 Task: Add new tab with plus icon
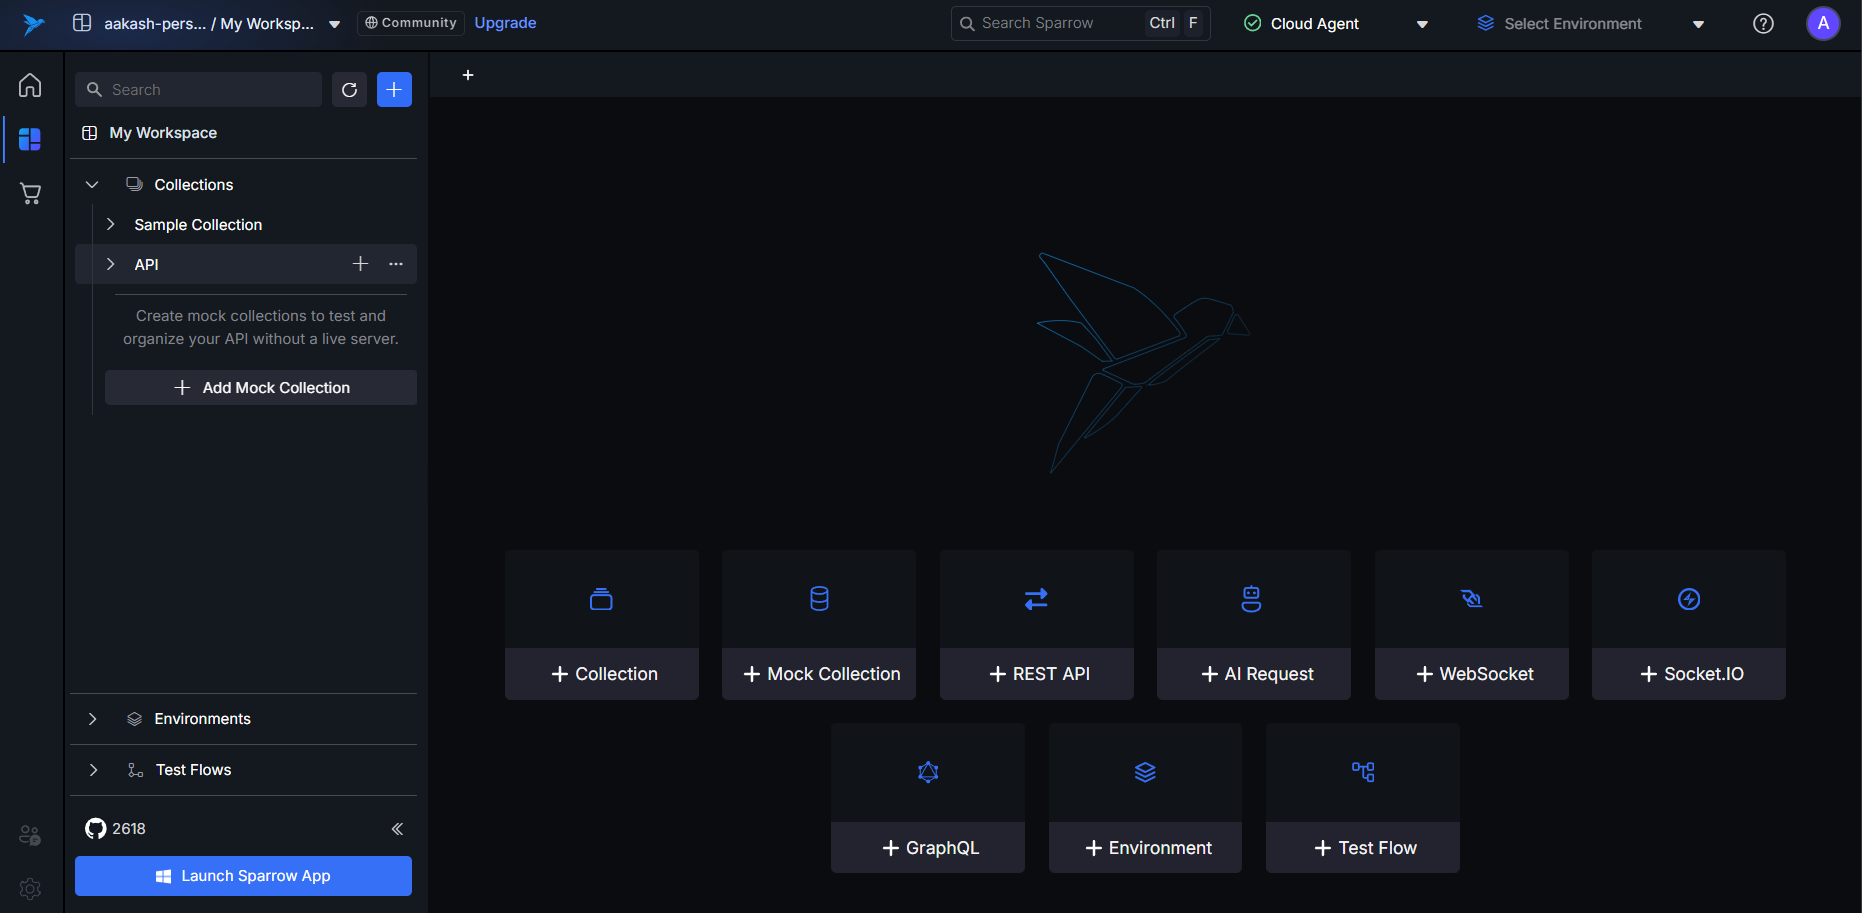click(468, 75)
